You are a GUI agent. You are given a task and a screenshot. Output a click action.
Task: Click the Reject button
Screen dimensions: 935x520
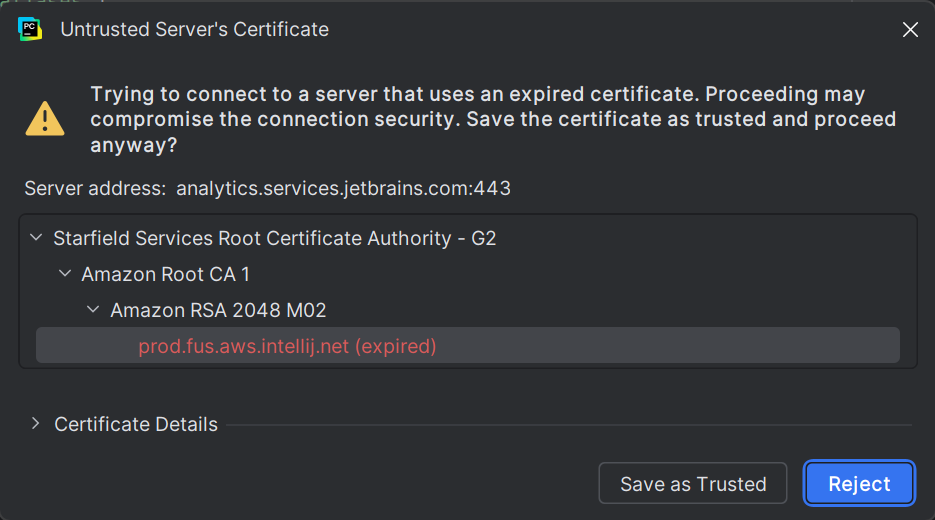point(859,484)
